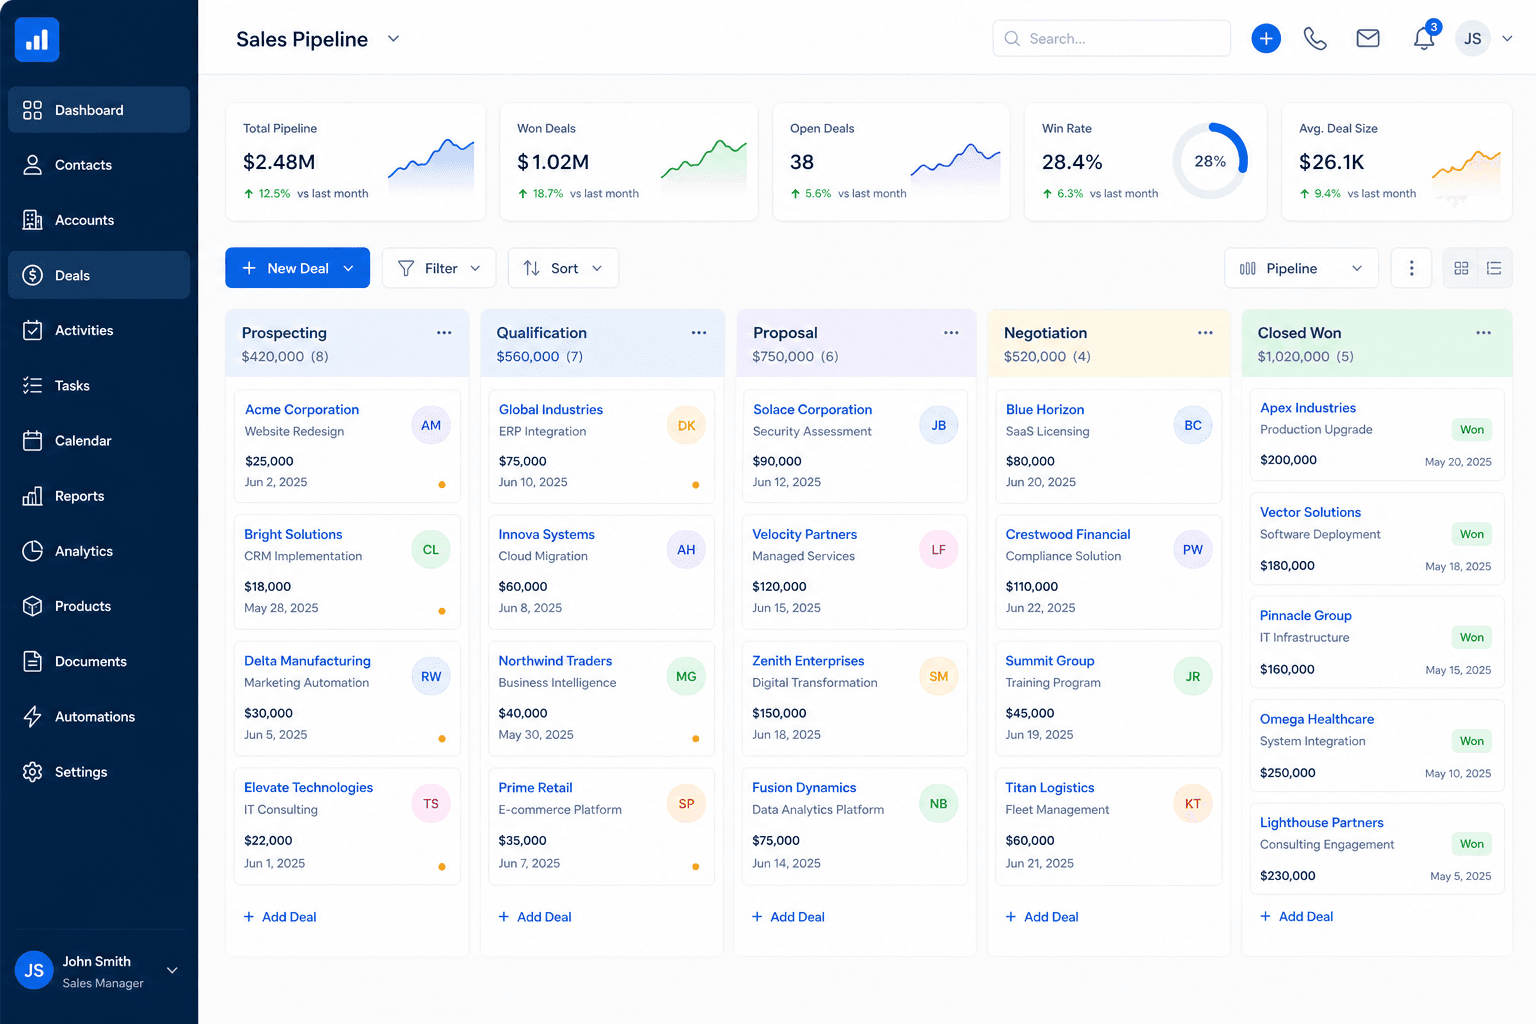Open Negotiation column options ellipsis
The width and height of the screenshot is (1536, 1024).
pos(1205,333)
